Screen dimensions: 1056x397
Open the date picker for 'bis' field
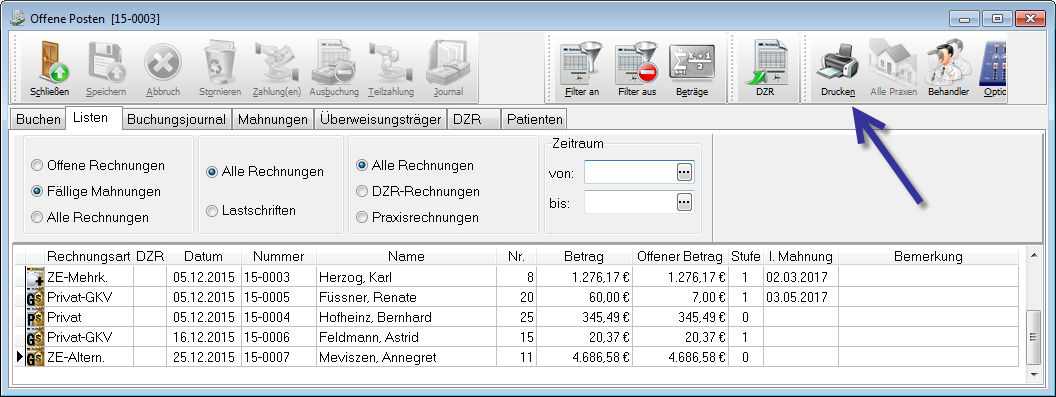(x=684, y=202)
